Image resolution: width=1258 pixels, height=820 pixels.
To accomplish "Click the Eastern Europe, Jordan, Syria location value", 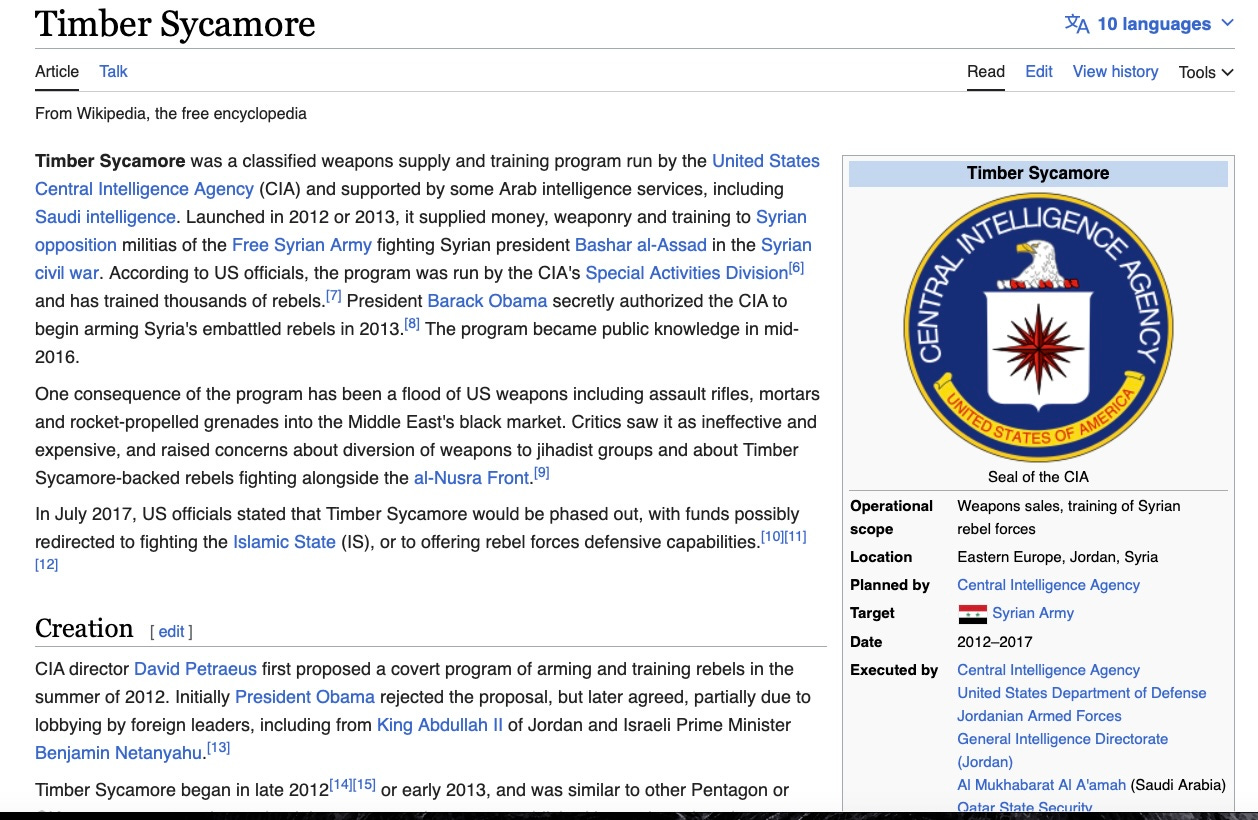I will (1057, 557).
